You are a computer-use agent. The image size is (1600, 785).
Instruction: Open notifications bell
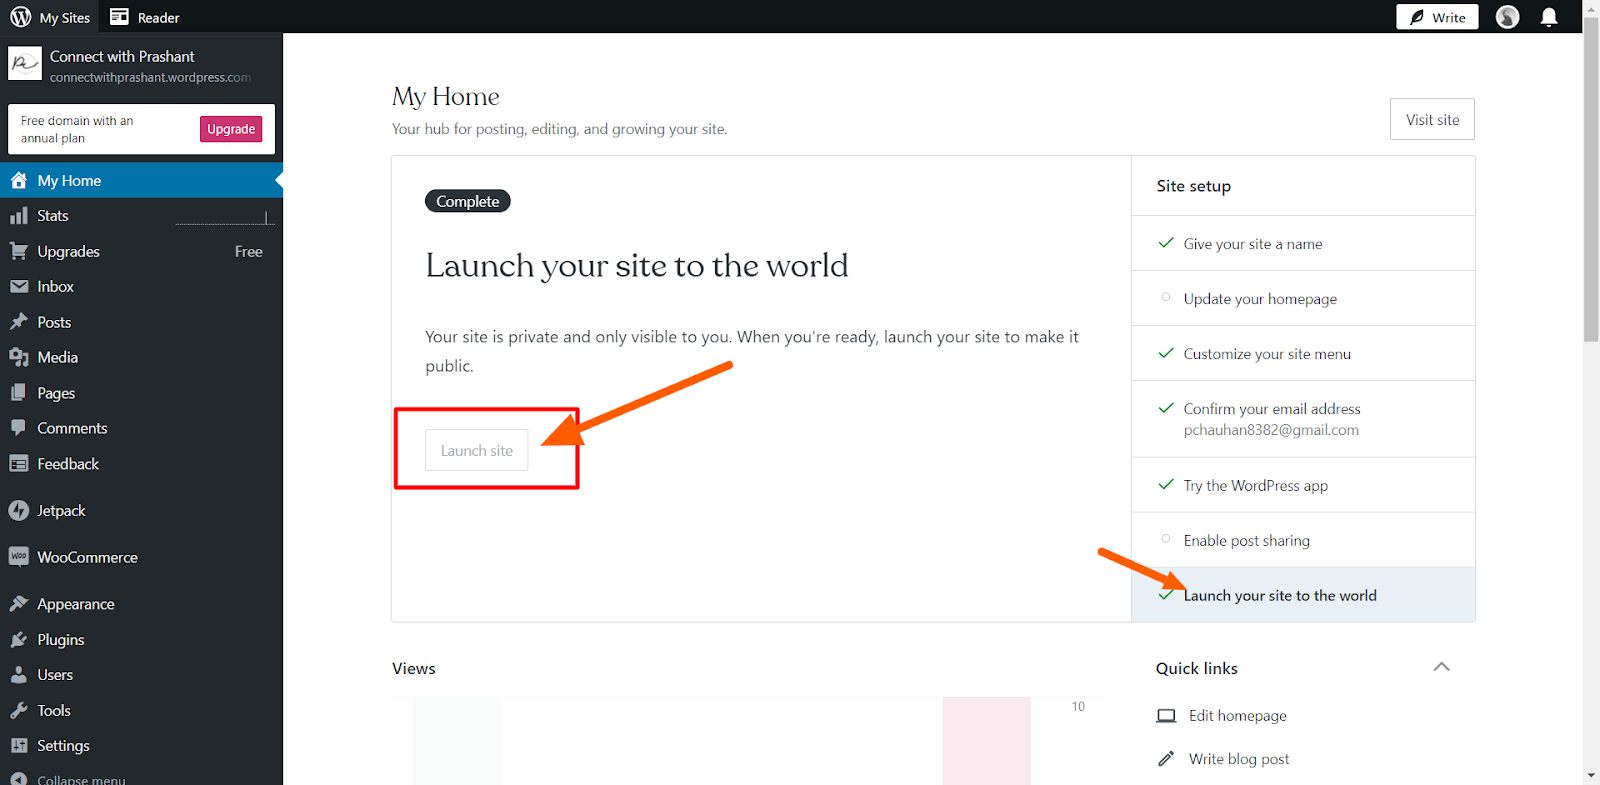[1549, 17]
